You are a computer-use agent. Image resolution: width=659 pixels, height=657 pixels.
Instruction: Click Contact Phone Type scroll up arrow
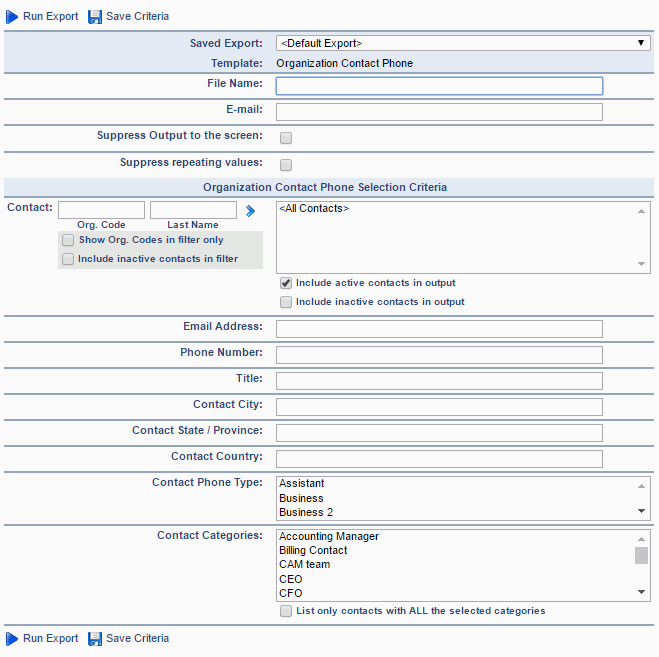tap(641, 486)
